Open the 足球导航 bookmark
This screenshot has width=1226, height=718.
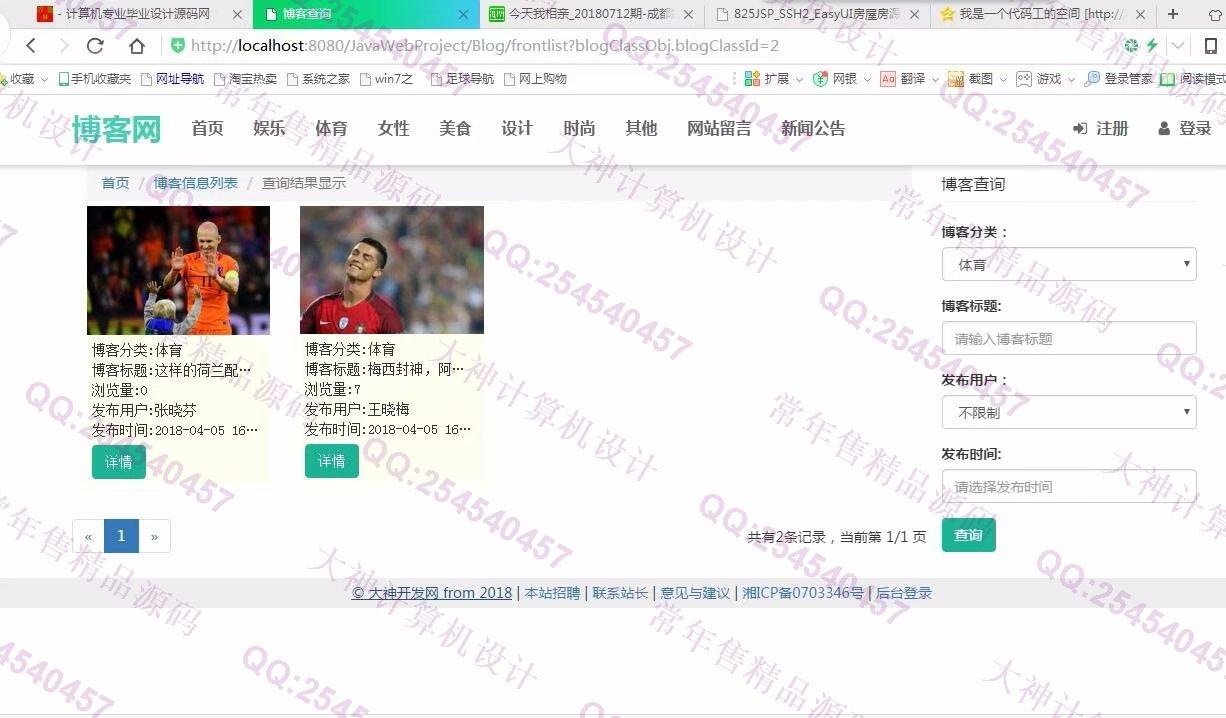click(x=462, y=78)
